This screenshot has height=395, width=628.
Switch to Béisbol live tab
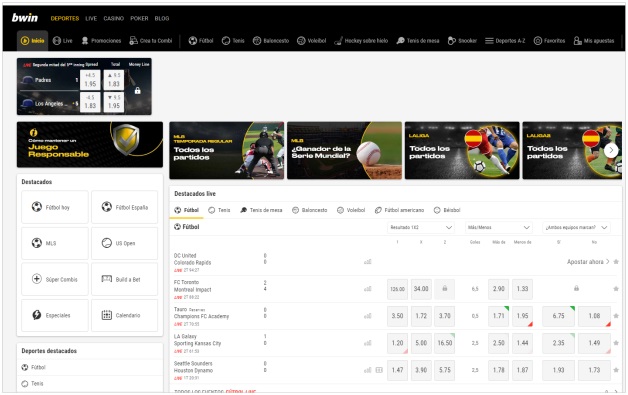pos(447,210)
